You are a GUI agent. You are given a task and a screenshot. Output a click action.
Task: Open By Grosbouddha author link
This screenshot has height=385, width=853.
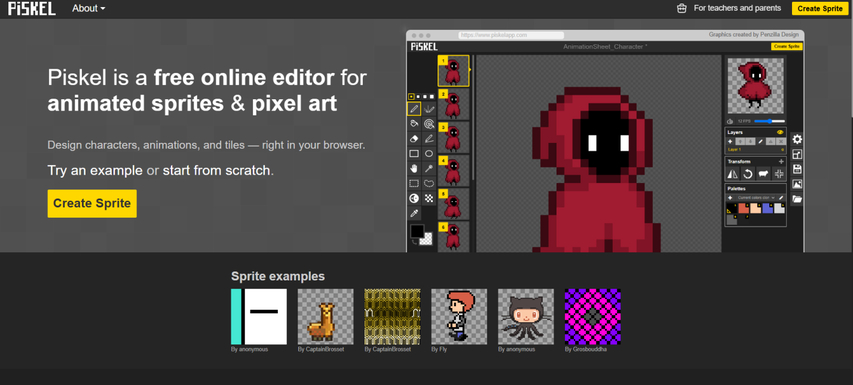click(x=586, y=349)
